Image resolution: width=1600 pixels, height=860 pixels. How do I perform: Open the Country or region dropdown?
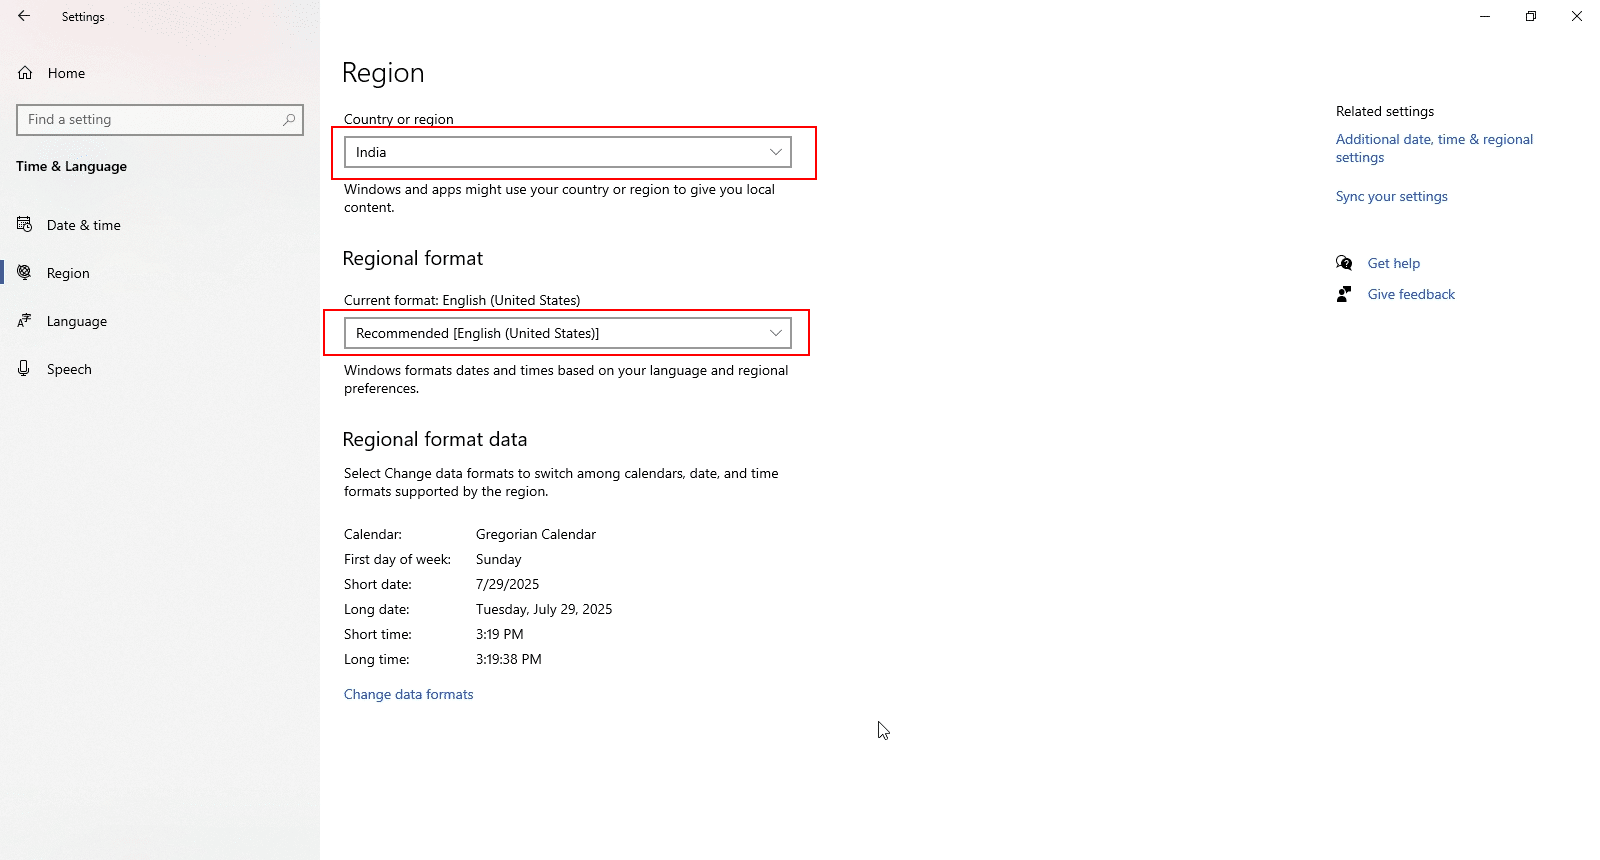(568, 152)
